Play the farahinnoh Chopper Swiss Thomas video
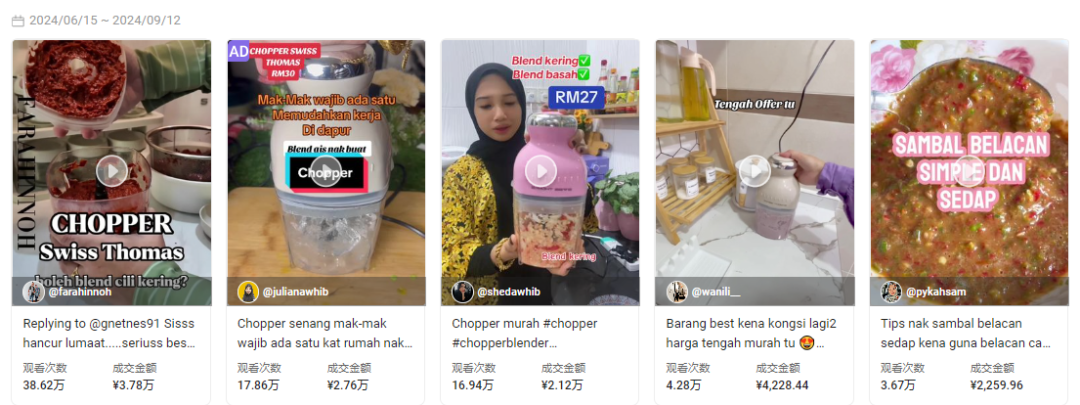Screen dimensions: 1080x405 point(112,172)
